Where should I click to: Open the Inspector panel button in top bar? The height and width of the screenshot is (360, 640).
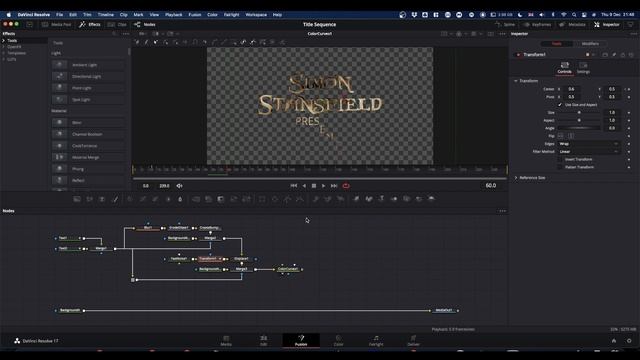pos(607,24)
